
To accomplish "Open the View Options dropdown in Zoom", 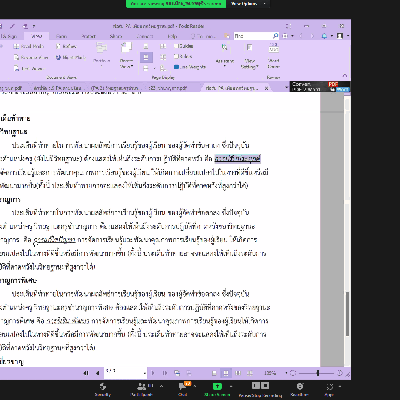I will click(x=248, y=4).
